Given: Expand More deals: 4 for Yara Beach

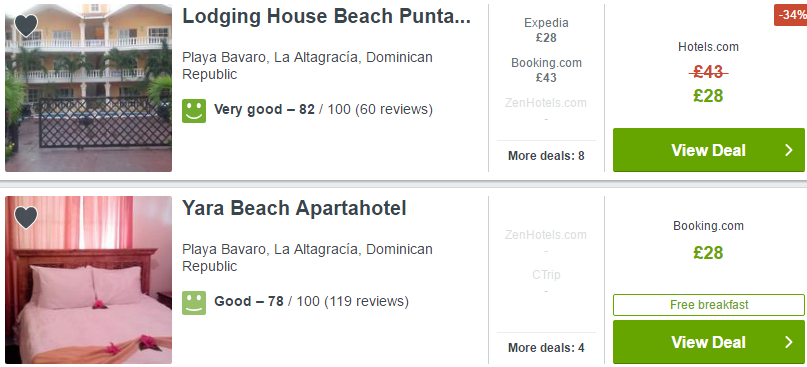Looking at the screenshot, I should tap(546, 348).
